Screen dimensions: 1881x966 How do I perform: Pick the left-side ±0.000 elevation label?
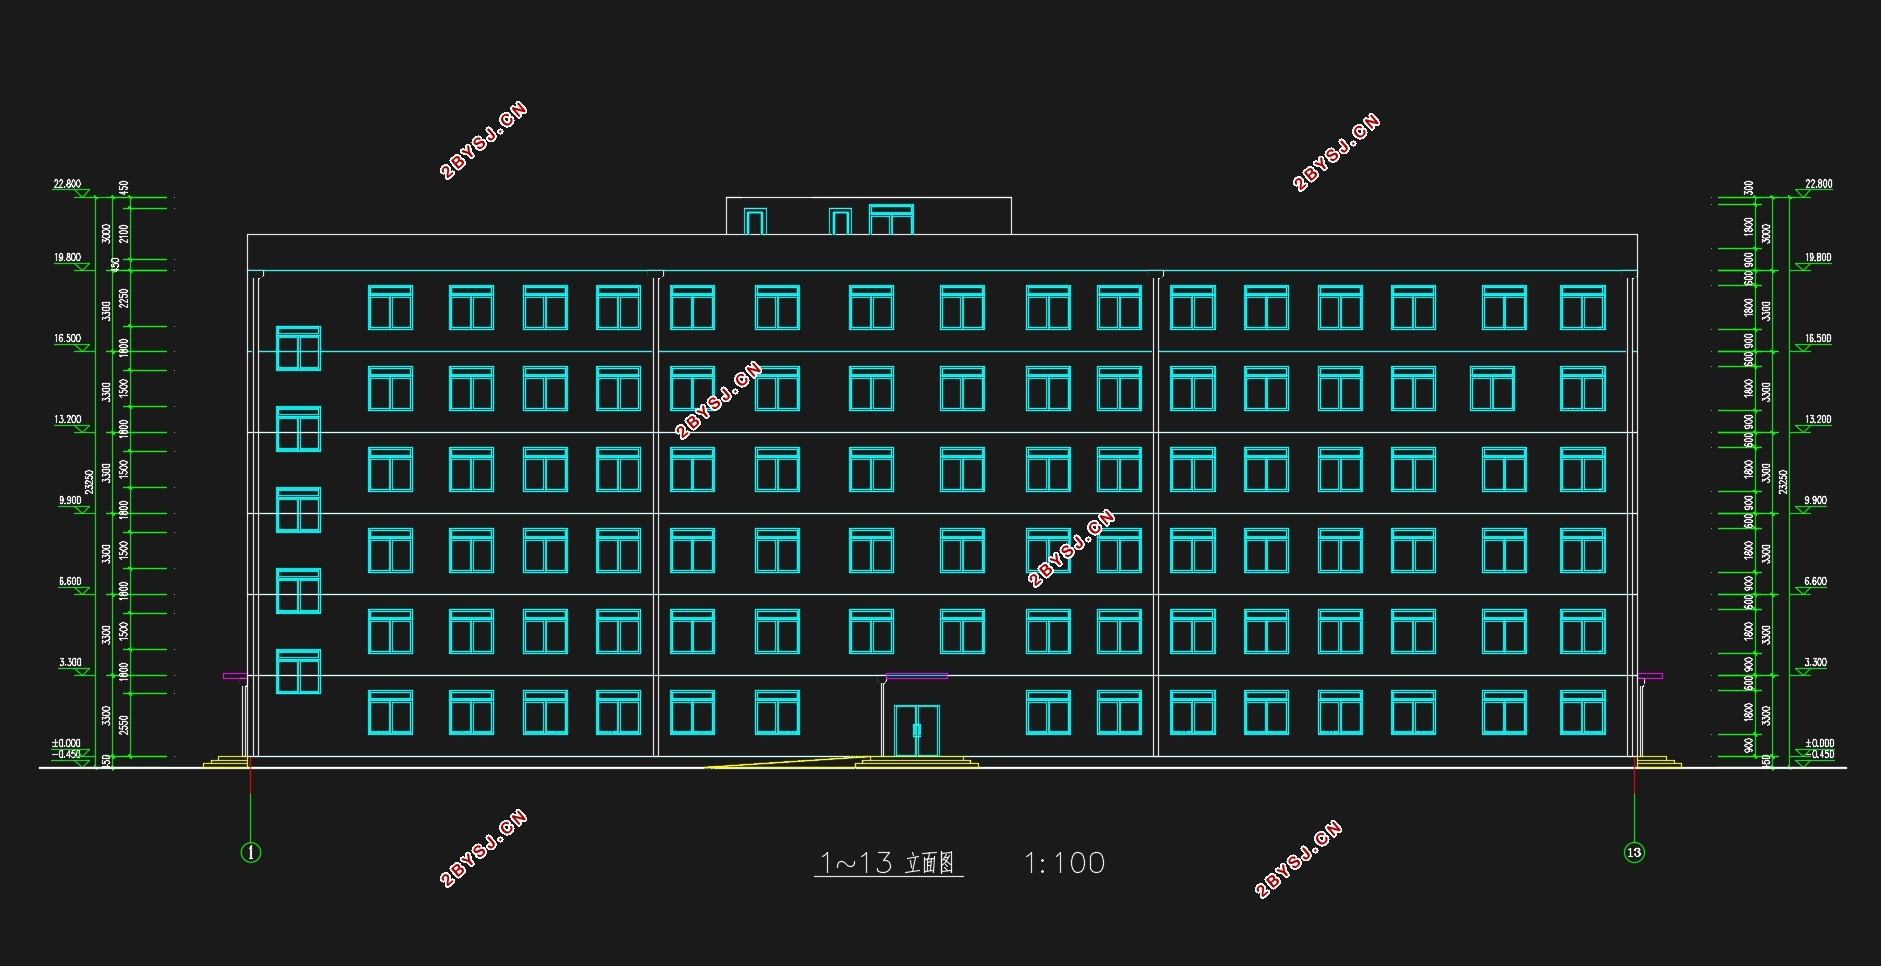coord(66,743)
